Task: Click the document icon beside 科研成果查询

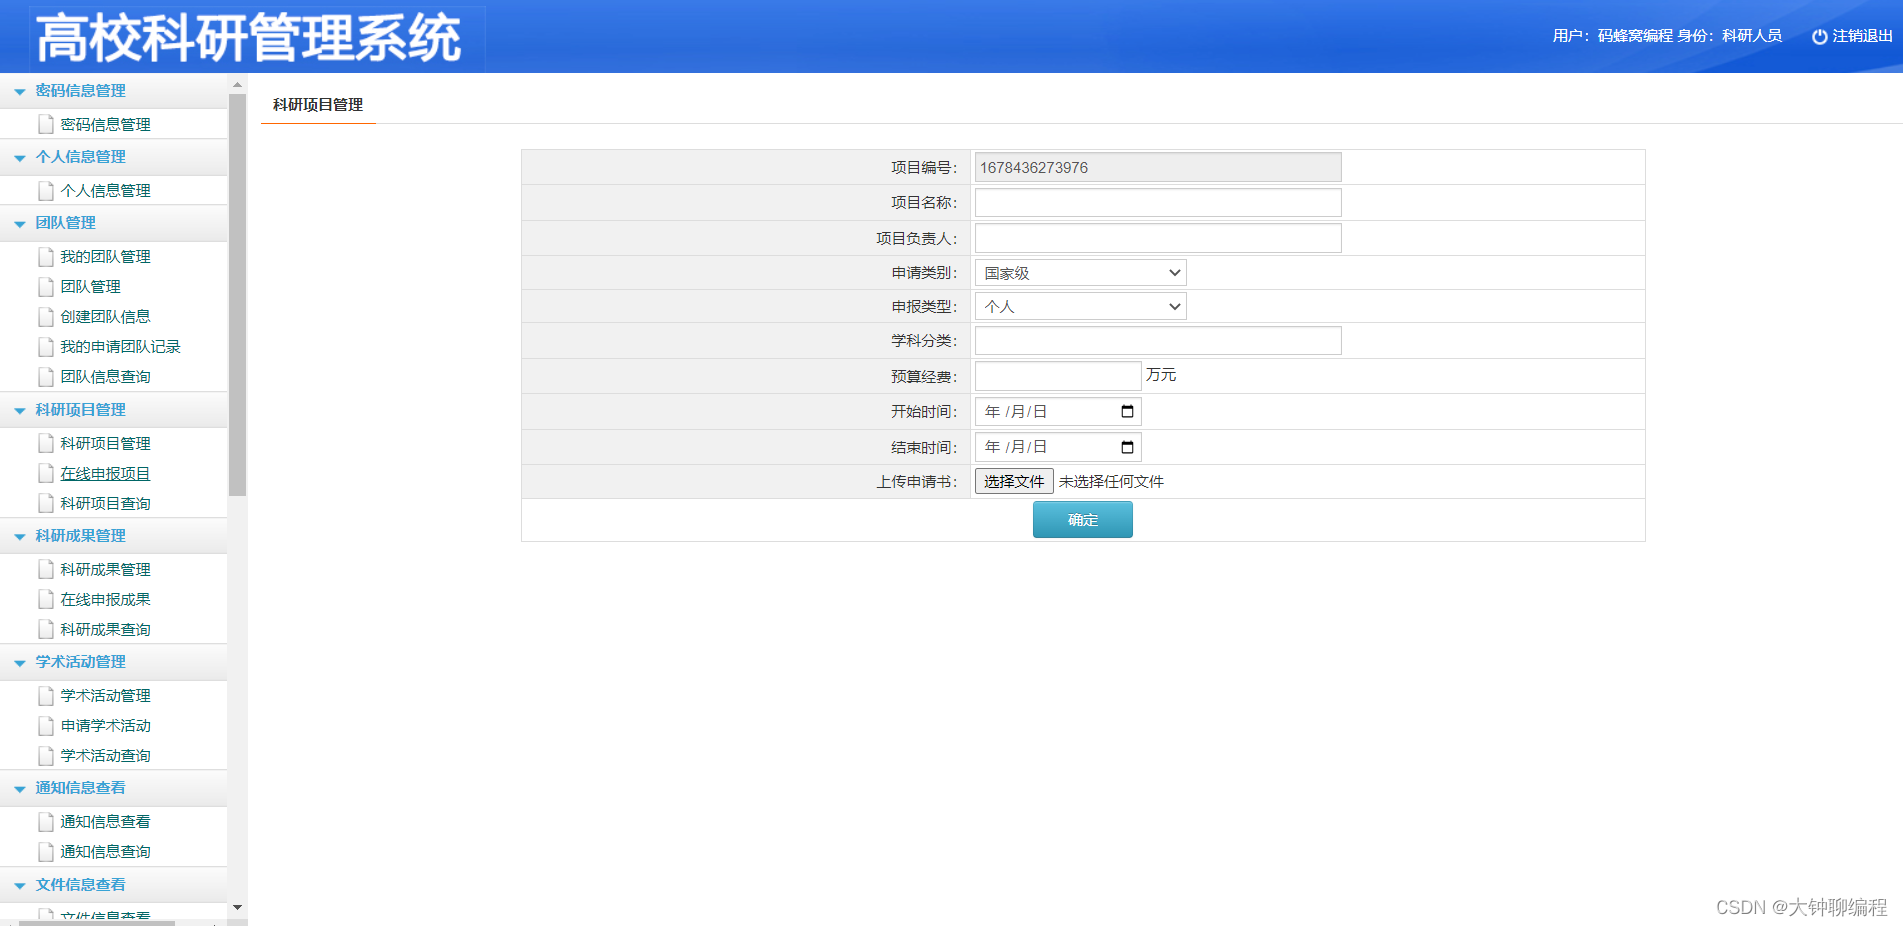Action: click(46, 629)
